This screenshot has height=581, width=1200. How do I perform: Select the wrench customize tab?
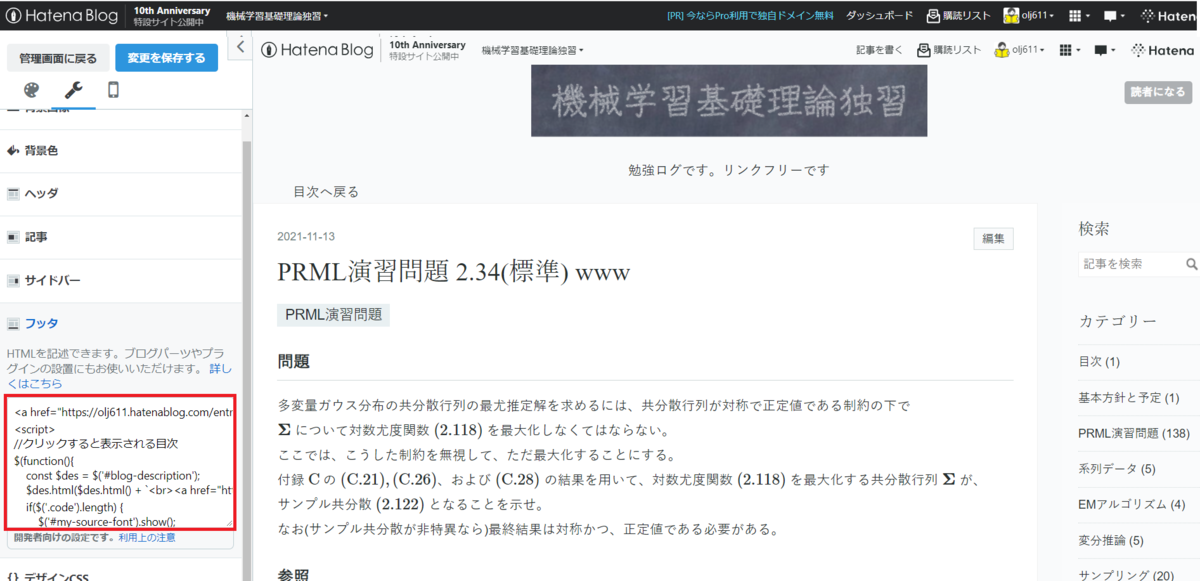(x=73, y=90)
